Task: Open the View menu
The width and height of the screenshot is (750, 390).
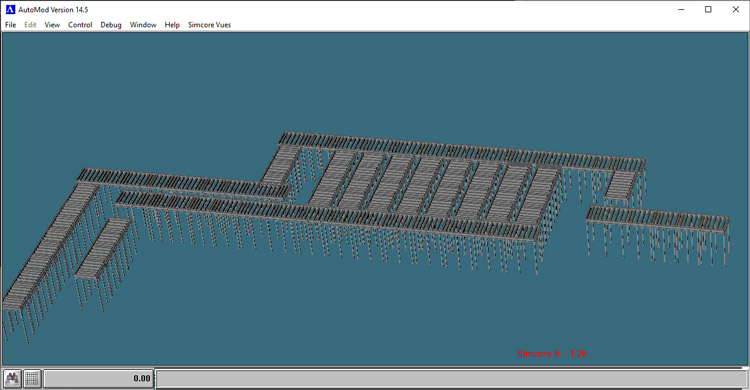Action: point(52,25)
